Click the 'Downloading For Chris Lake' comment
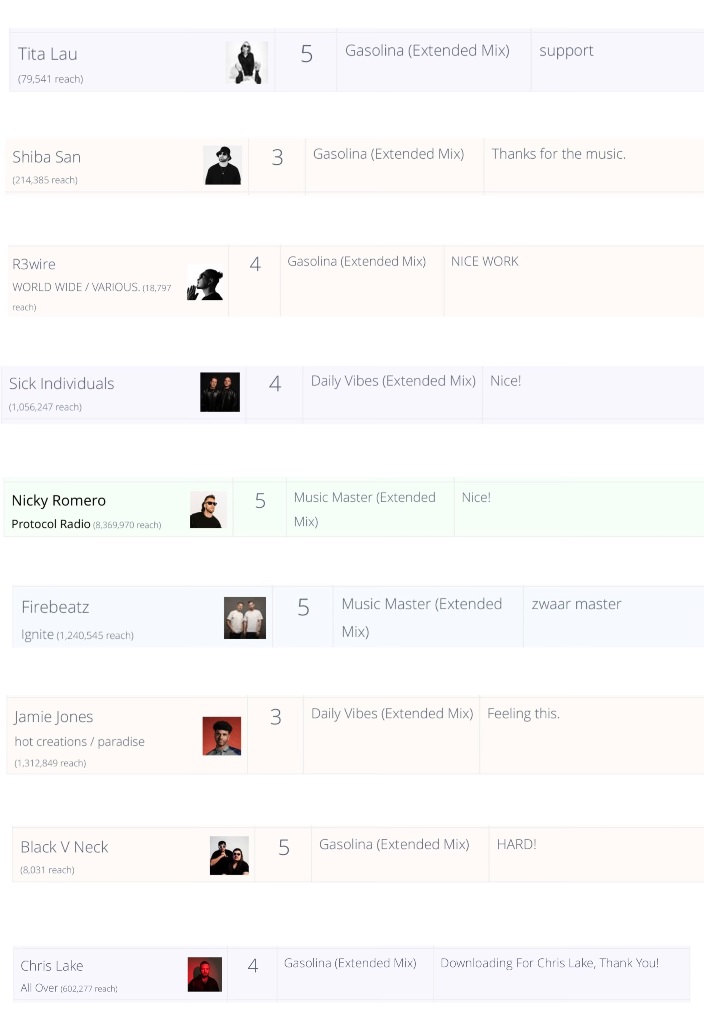The image size is (704, 1024). coord(549,963)
